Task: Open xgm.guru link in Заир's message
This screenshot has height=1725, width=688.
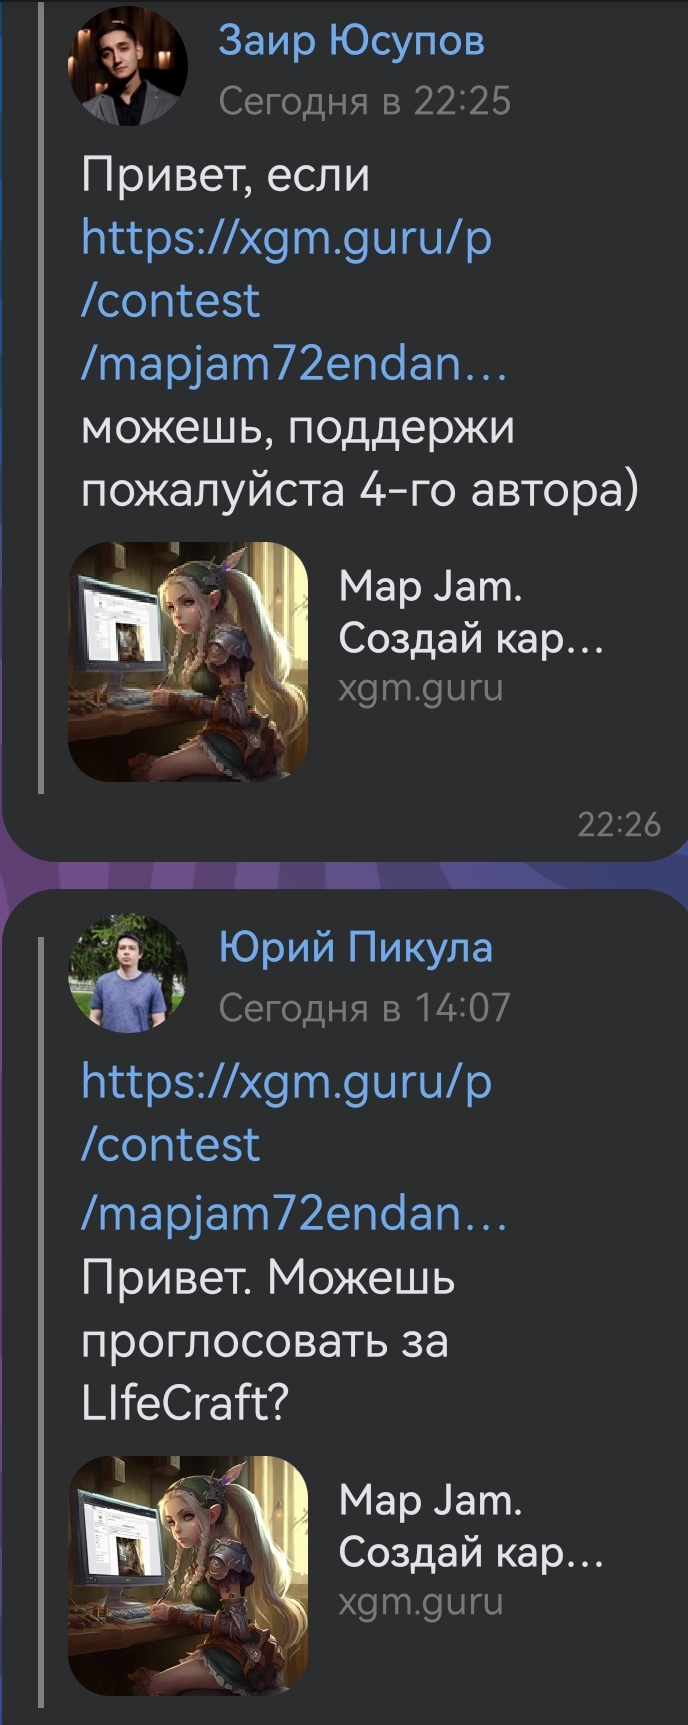Action: (293, 301)
